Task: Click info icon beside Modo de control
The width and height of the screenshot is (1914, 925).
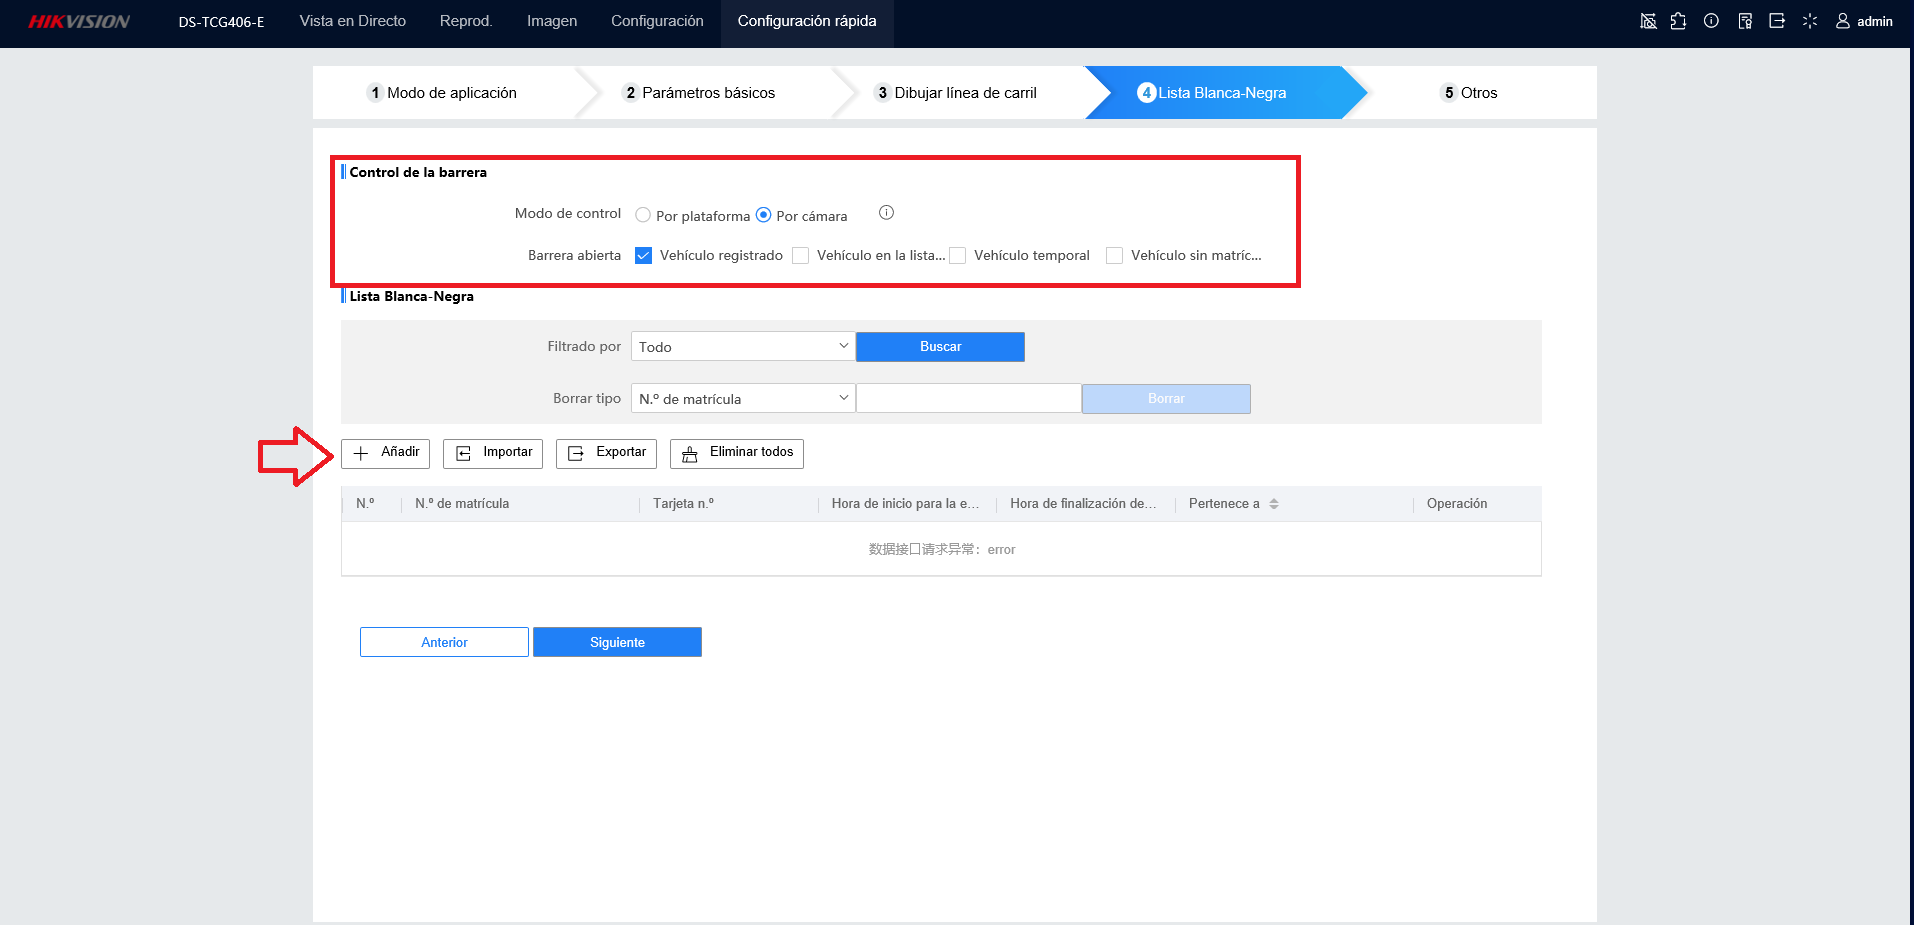Action: coord(886,213)
